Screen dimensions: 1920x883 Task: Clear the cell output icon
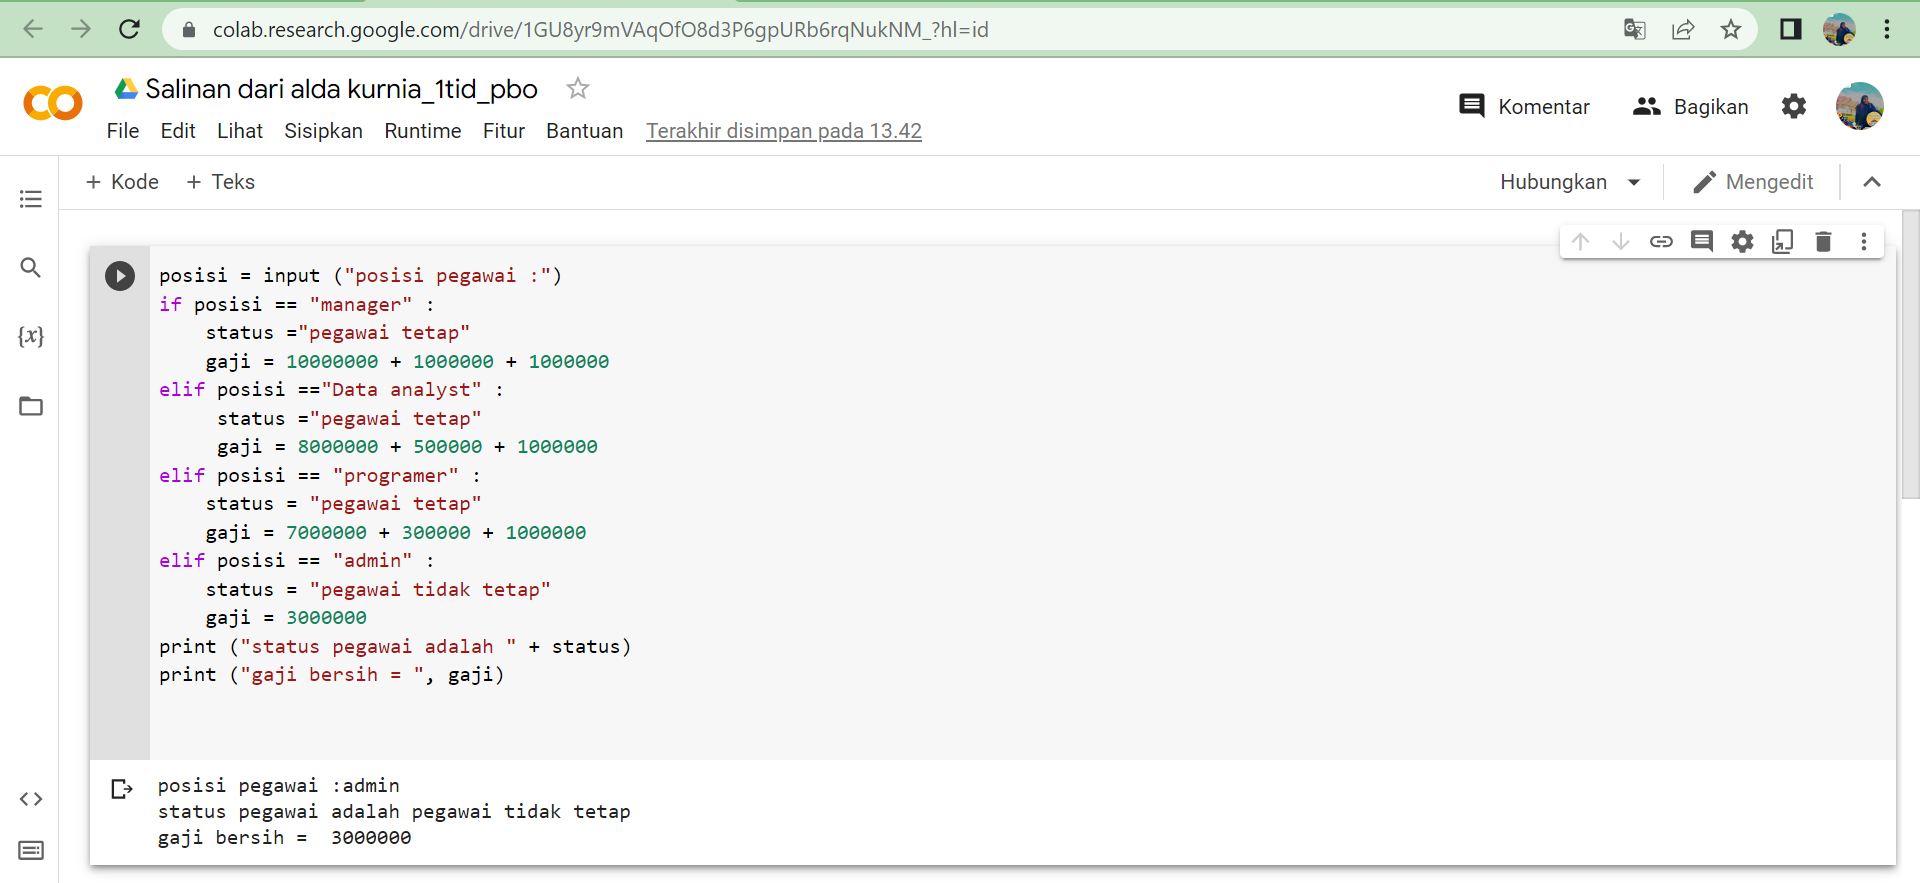point(122,789)
